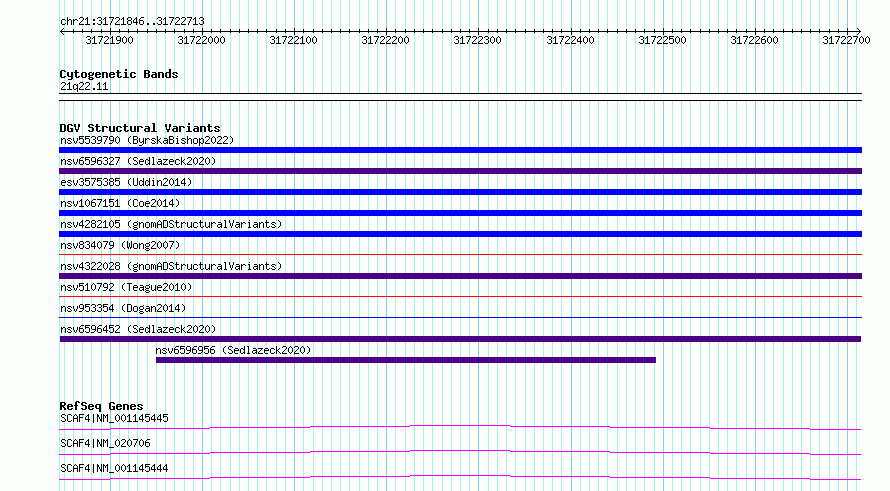Select the purple bar under nsv4322028 label

(460, 276)
